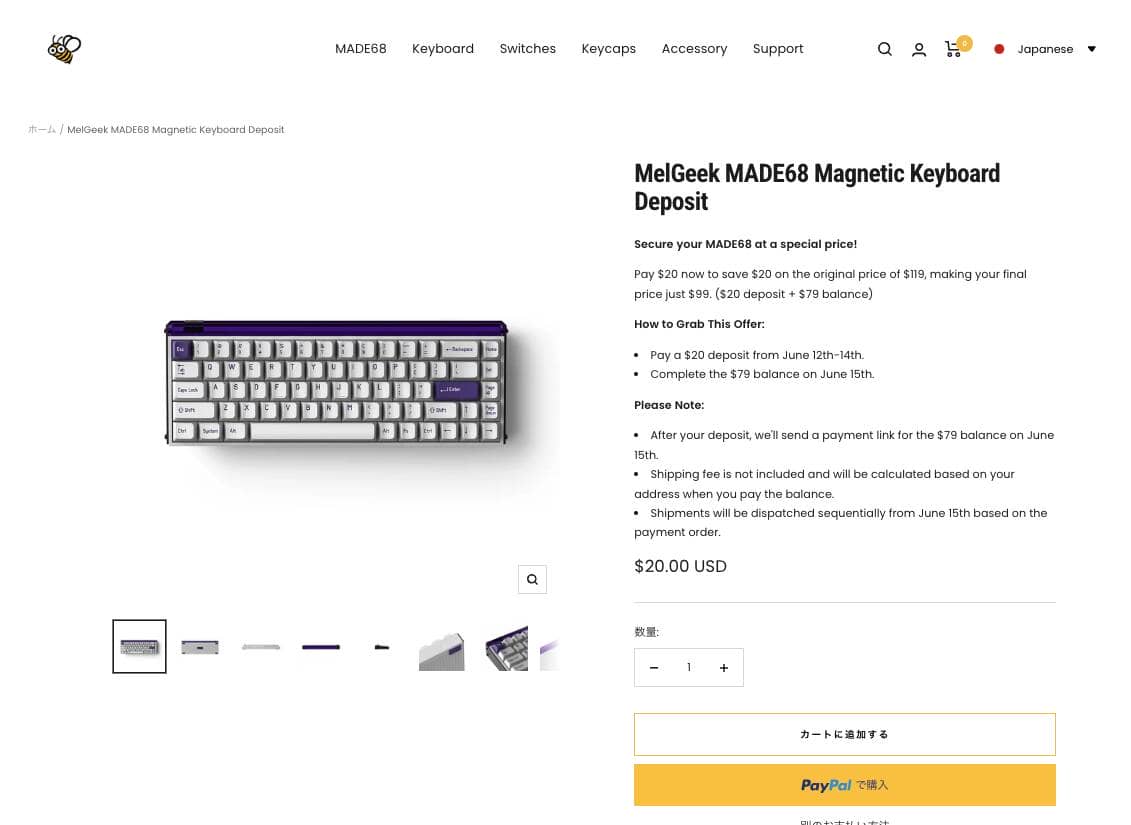
Task: Expand the Japanese language dropdown
Action: pos(1045,49)
